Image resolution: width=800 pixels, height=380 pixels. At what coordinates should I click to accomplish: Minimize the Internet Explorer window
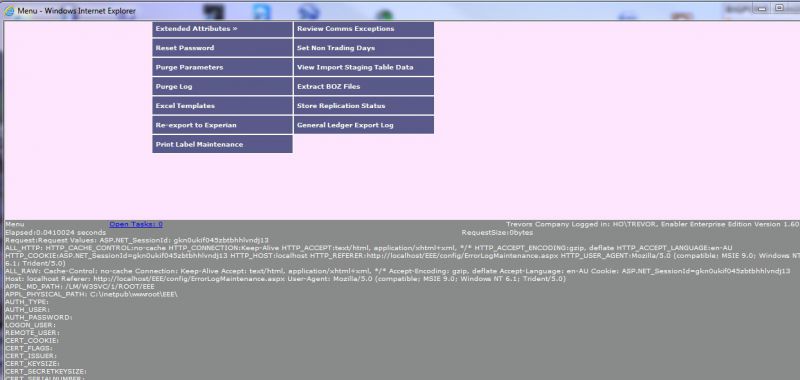point(762,9)
